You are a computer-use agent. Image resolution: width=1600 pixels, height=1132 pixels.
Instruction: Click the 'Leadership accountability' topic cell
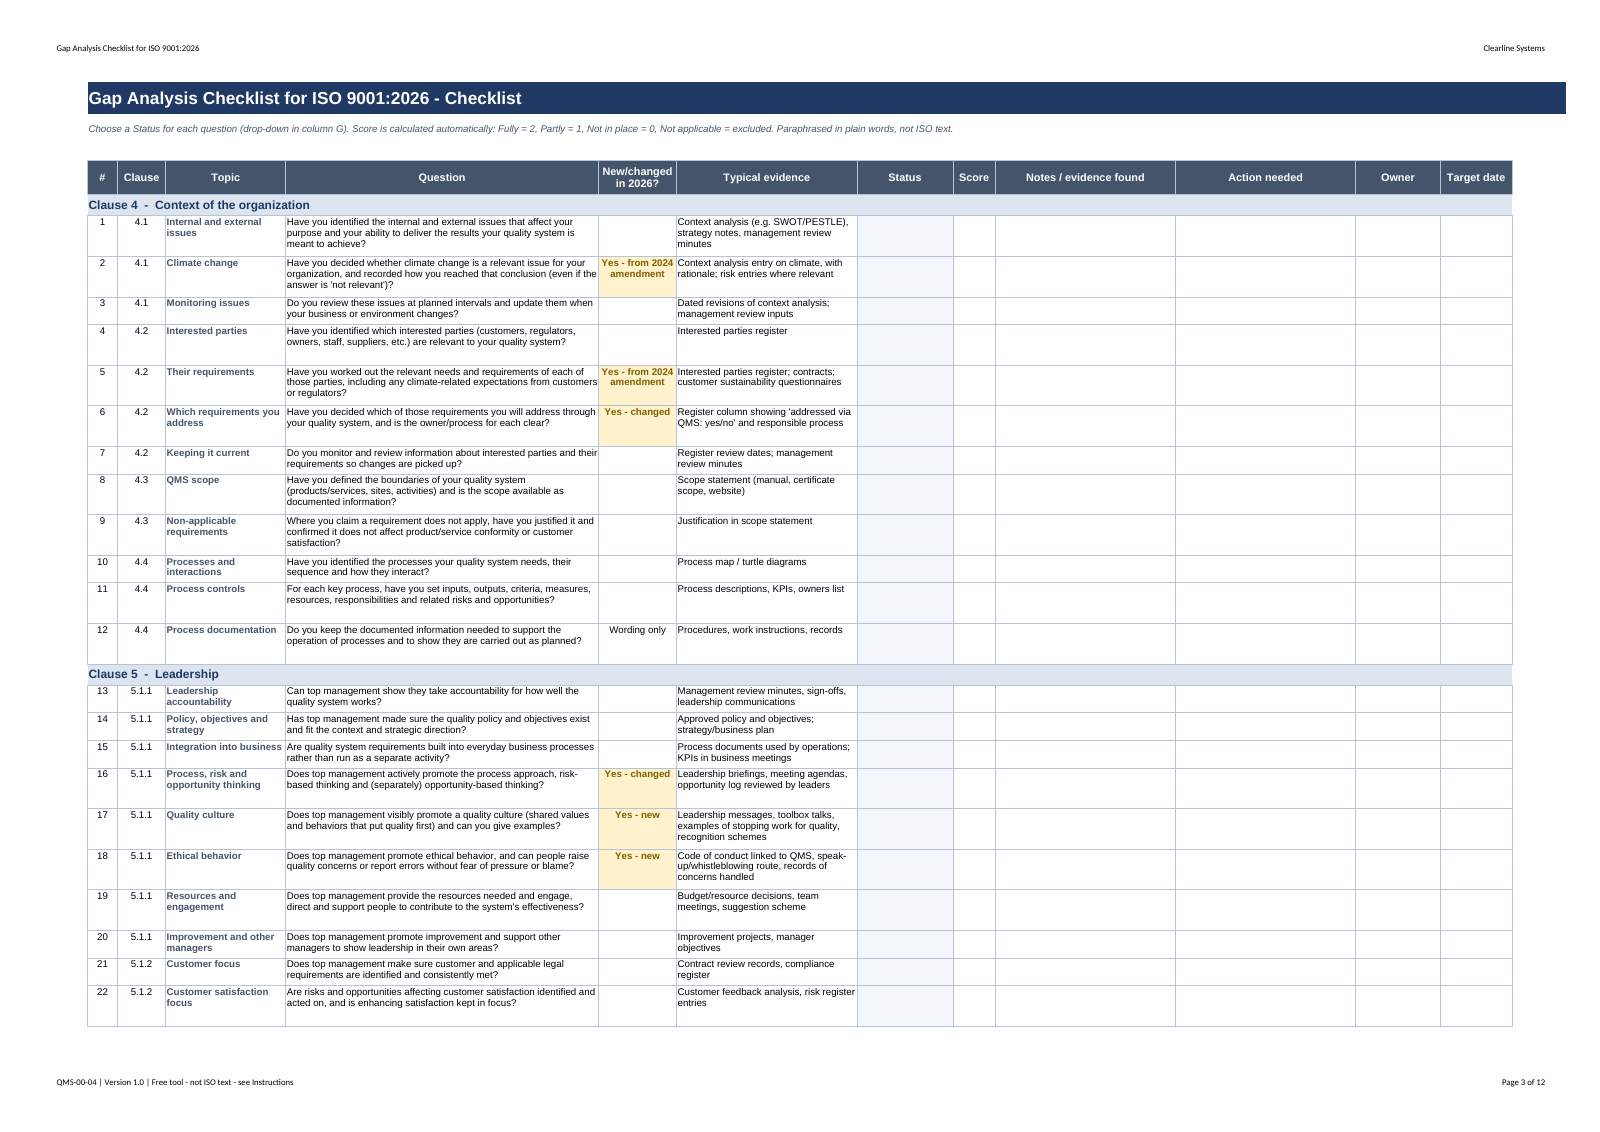[225, 698]
